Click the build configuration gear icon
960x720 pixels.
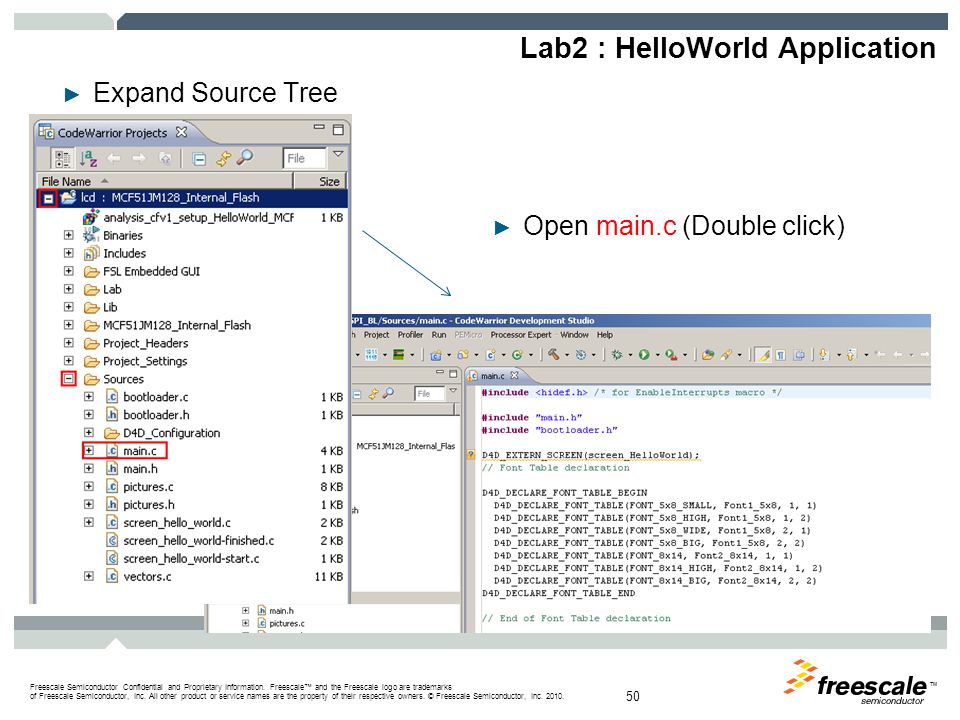(x=581, y=354)
